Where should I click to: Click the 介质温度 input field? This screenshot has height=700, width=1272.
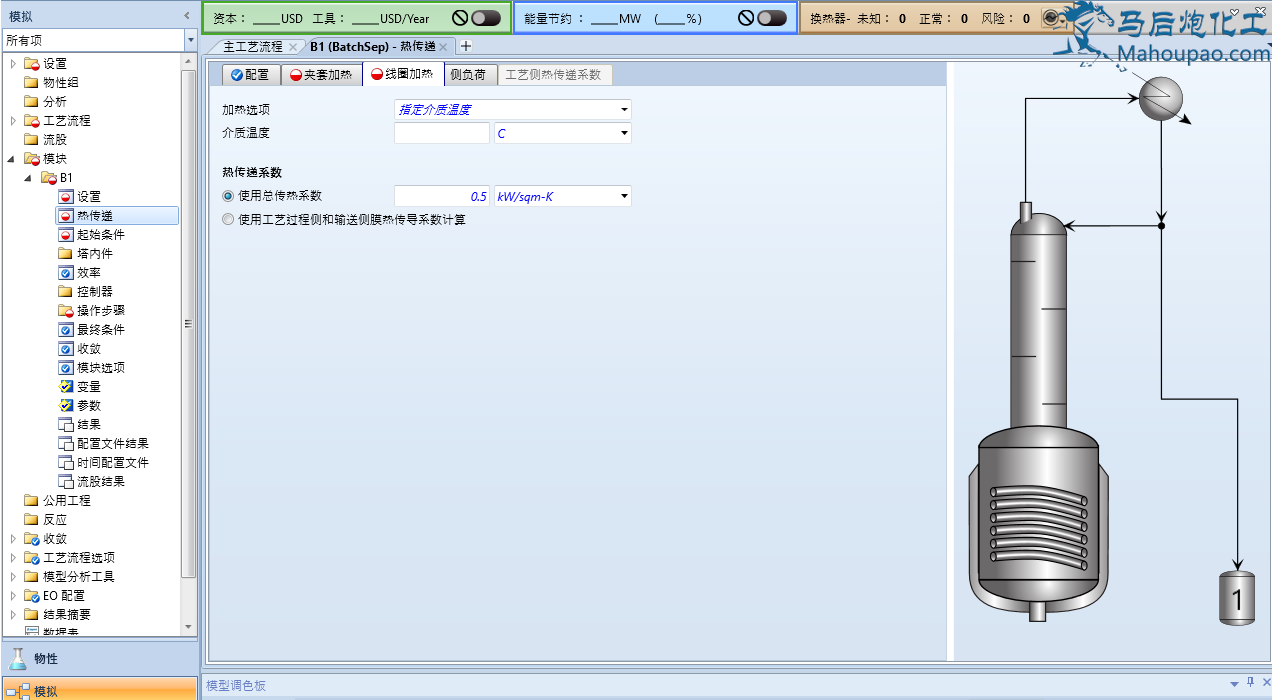point(441,133)
